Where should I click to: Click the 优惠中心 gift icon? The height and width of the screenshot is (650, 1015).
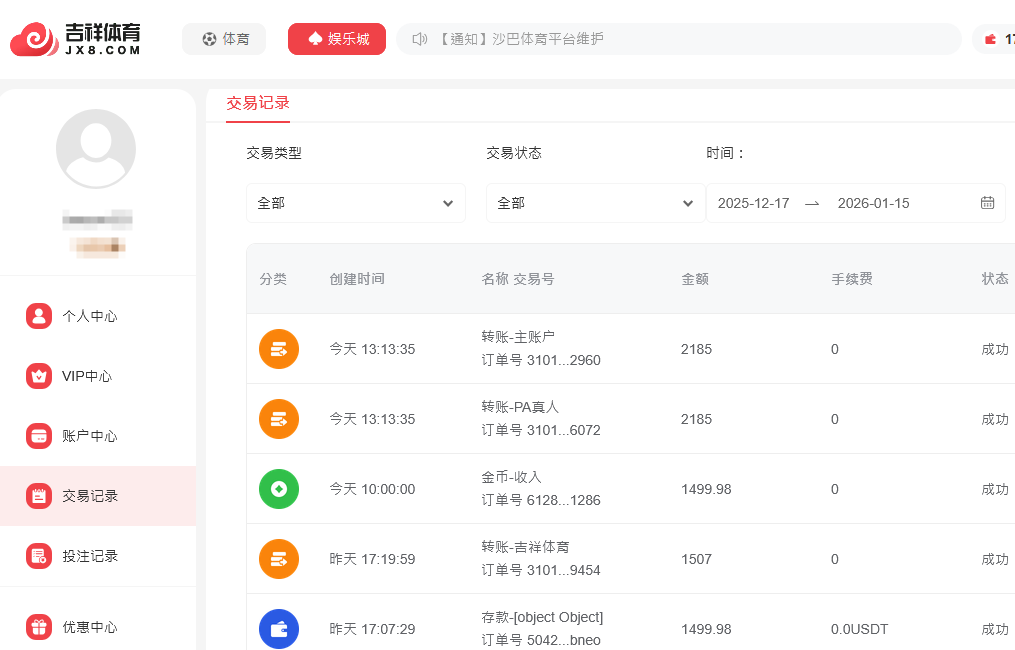pos(39,627)
